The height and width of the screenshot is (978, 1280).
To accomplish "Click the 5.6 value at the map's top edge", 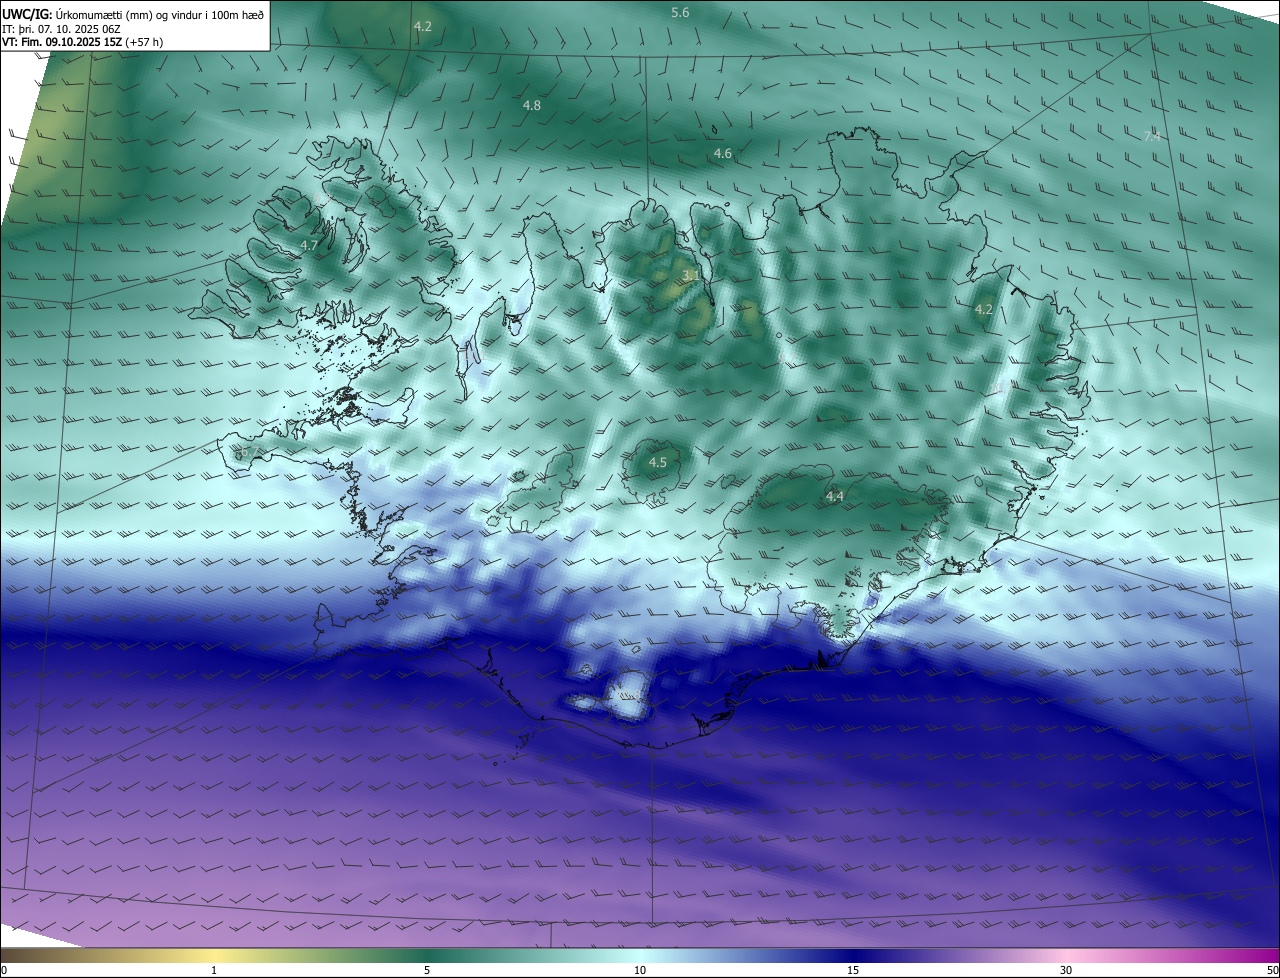I will 680,13.
